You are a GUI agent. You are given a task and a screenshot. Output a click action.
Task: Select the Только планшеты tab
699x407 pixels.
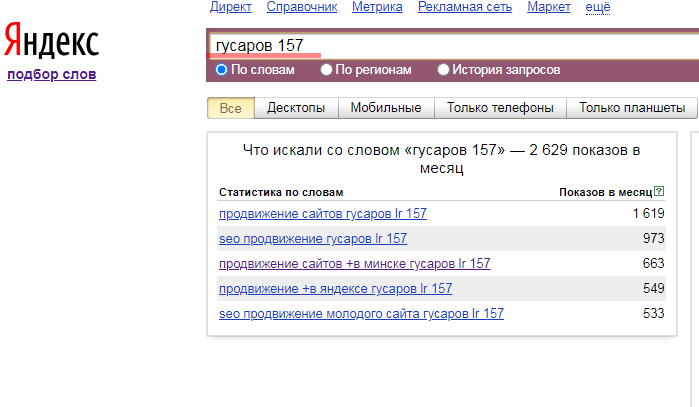point(632,108)
